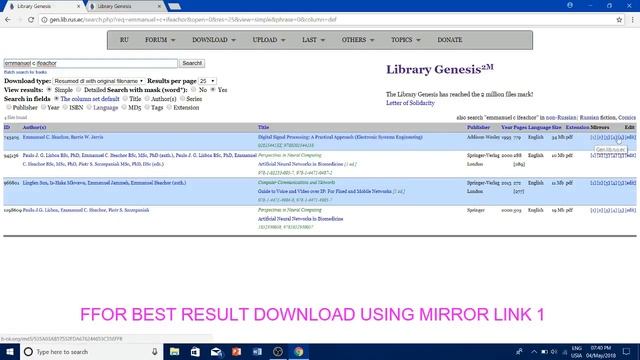Search in the Author(s) field only
640x360 pixels.
coord(147,98)
